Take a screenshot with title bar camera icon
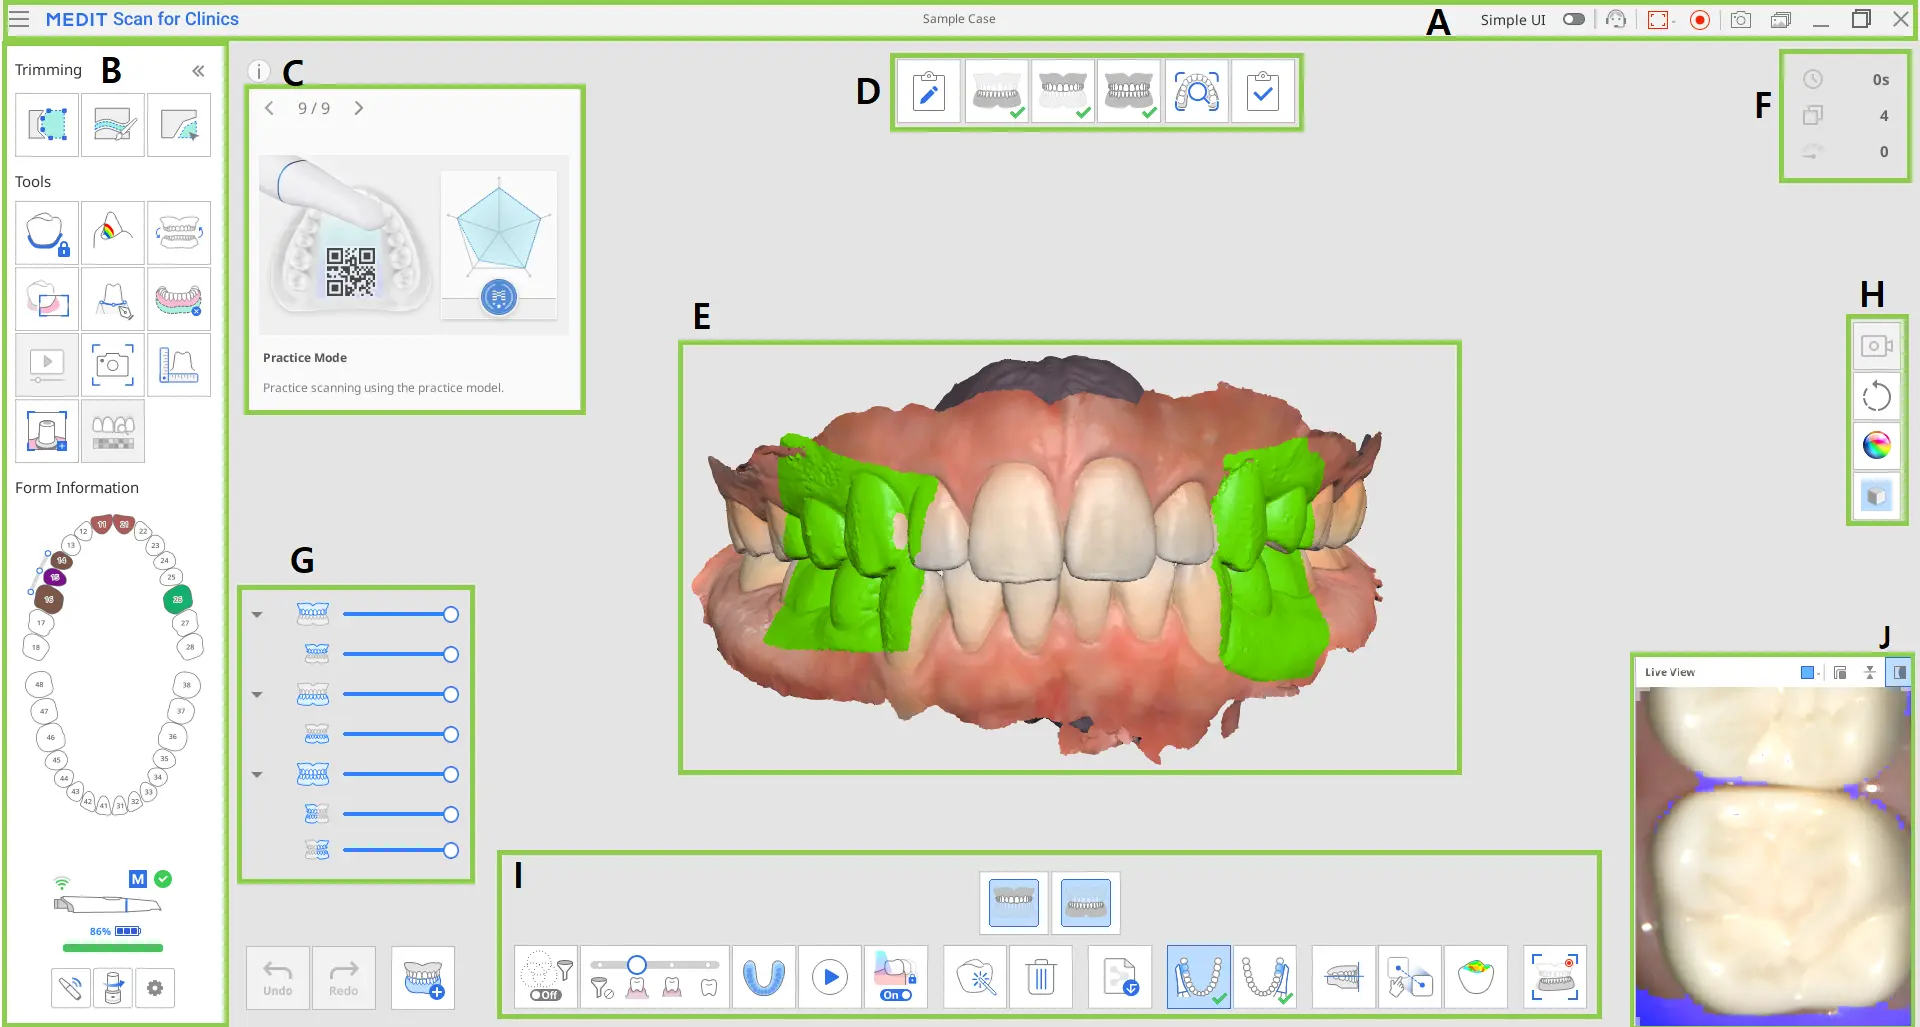 pyautogui.click(x=1741, y=19)
